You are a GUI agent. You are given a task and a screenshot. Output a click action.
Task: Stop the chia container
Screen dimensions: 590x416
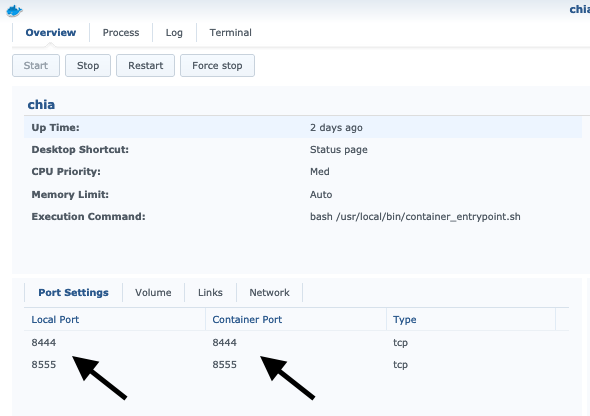pos(88,65)
